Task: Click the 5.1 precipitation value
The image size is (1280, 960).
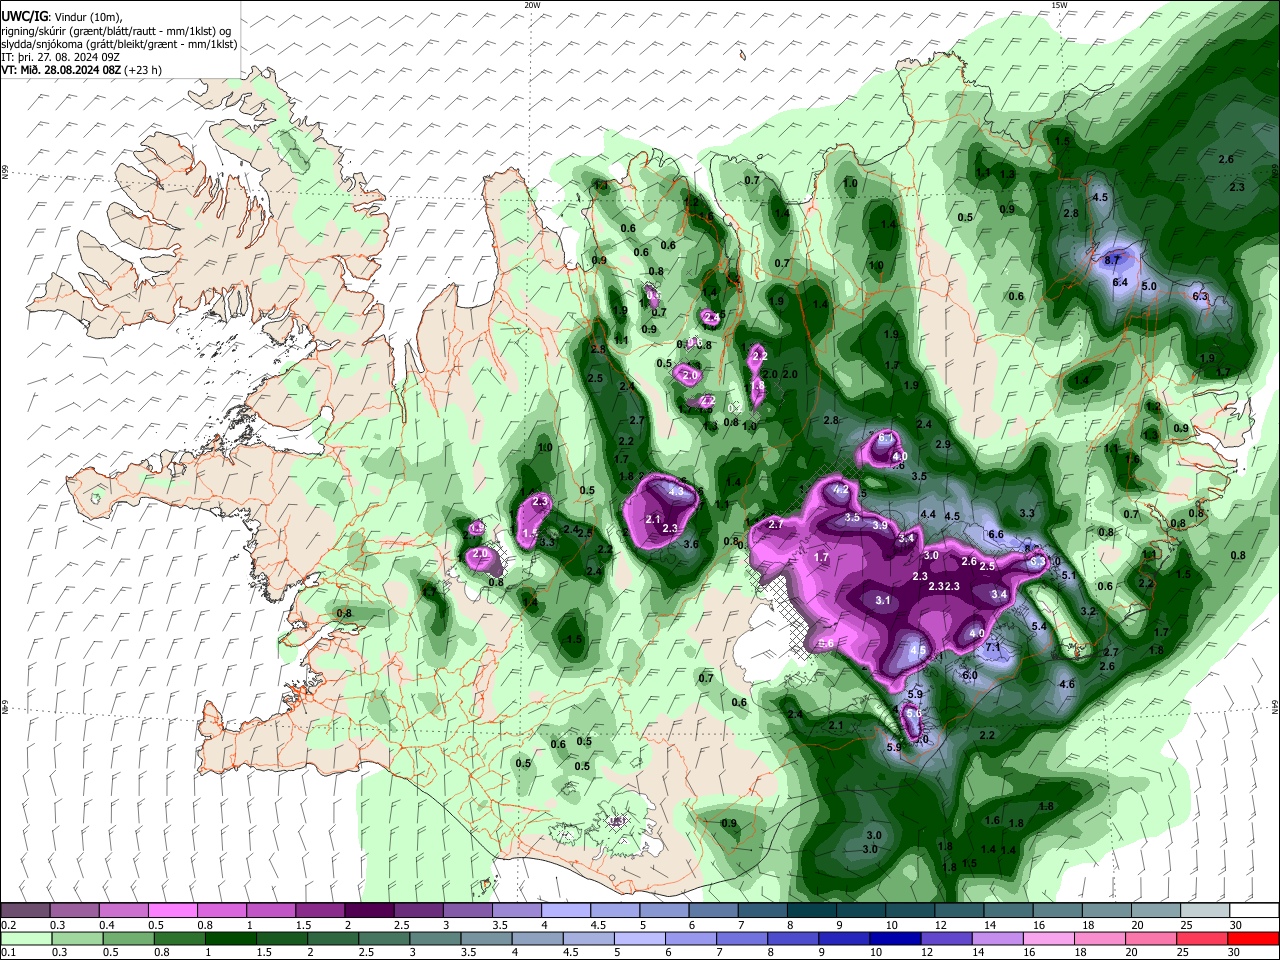Action: tap(1068, 575)
